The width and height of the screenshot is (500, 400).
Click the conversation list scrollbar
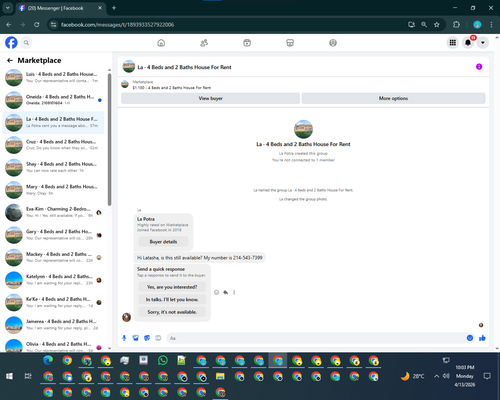pos(109,139)
